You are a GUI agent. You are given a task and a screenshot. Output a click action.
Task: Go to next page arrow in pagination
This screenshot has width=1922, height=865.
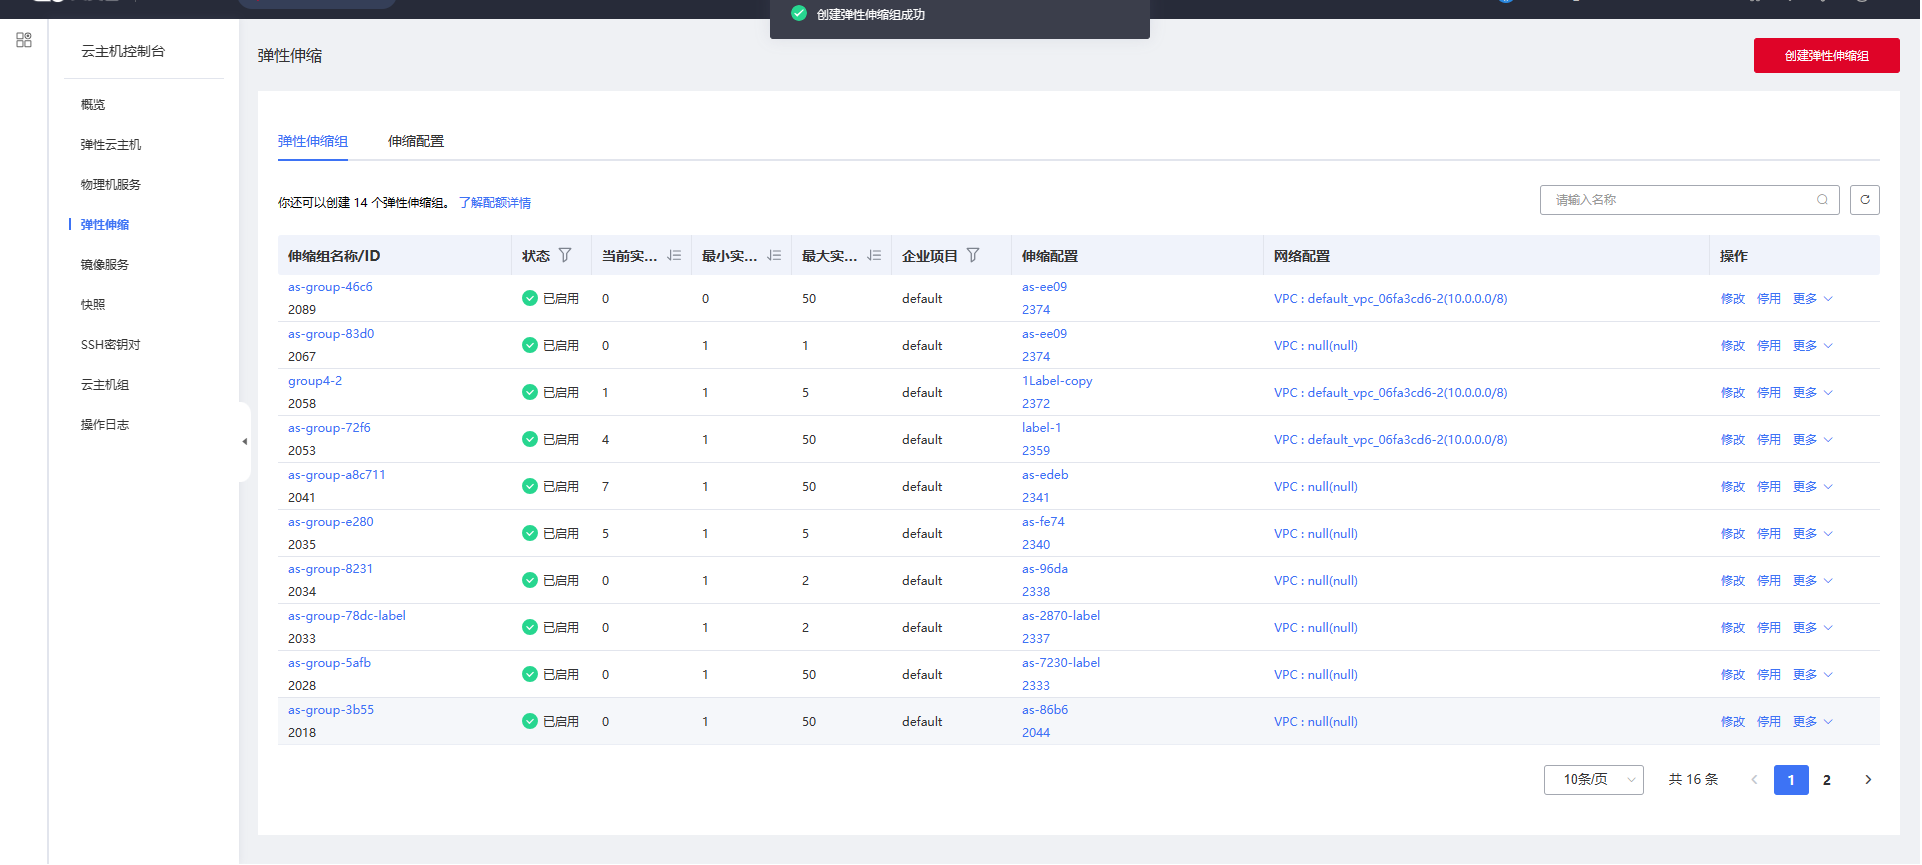(1867, 780)
